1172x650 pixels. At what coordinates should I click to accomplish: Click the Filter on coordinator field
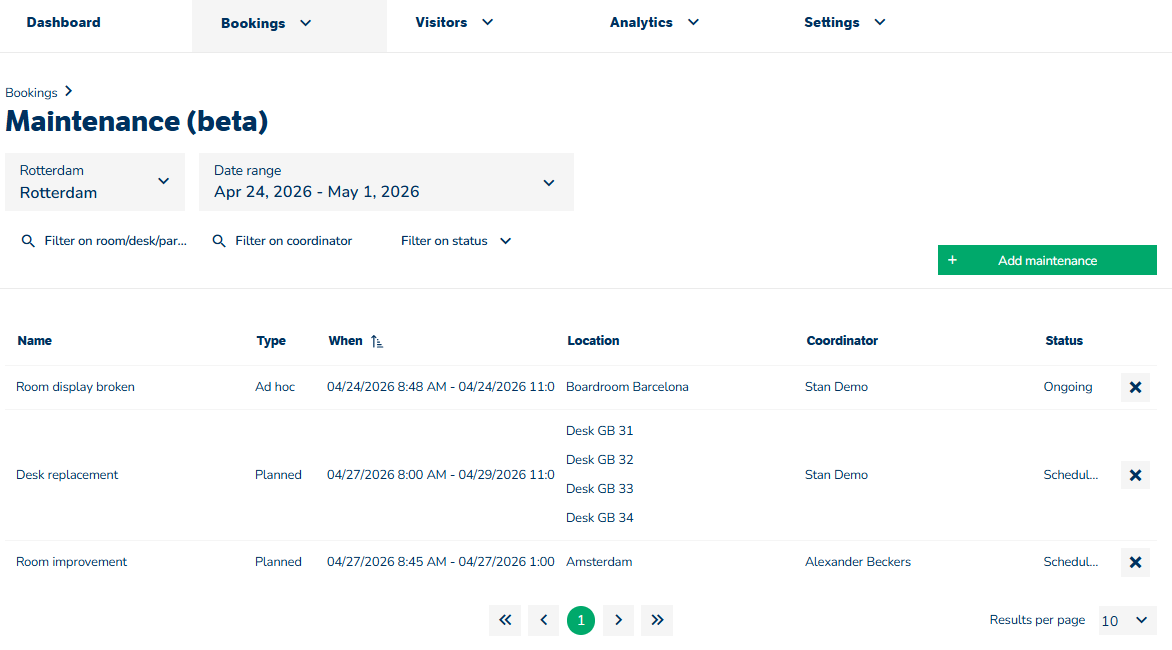pos(293,241)
